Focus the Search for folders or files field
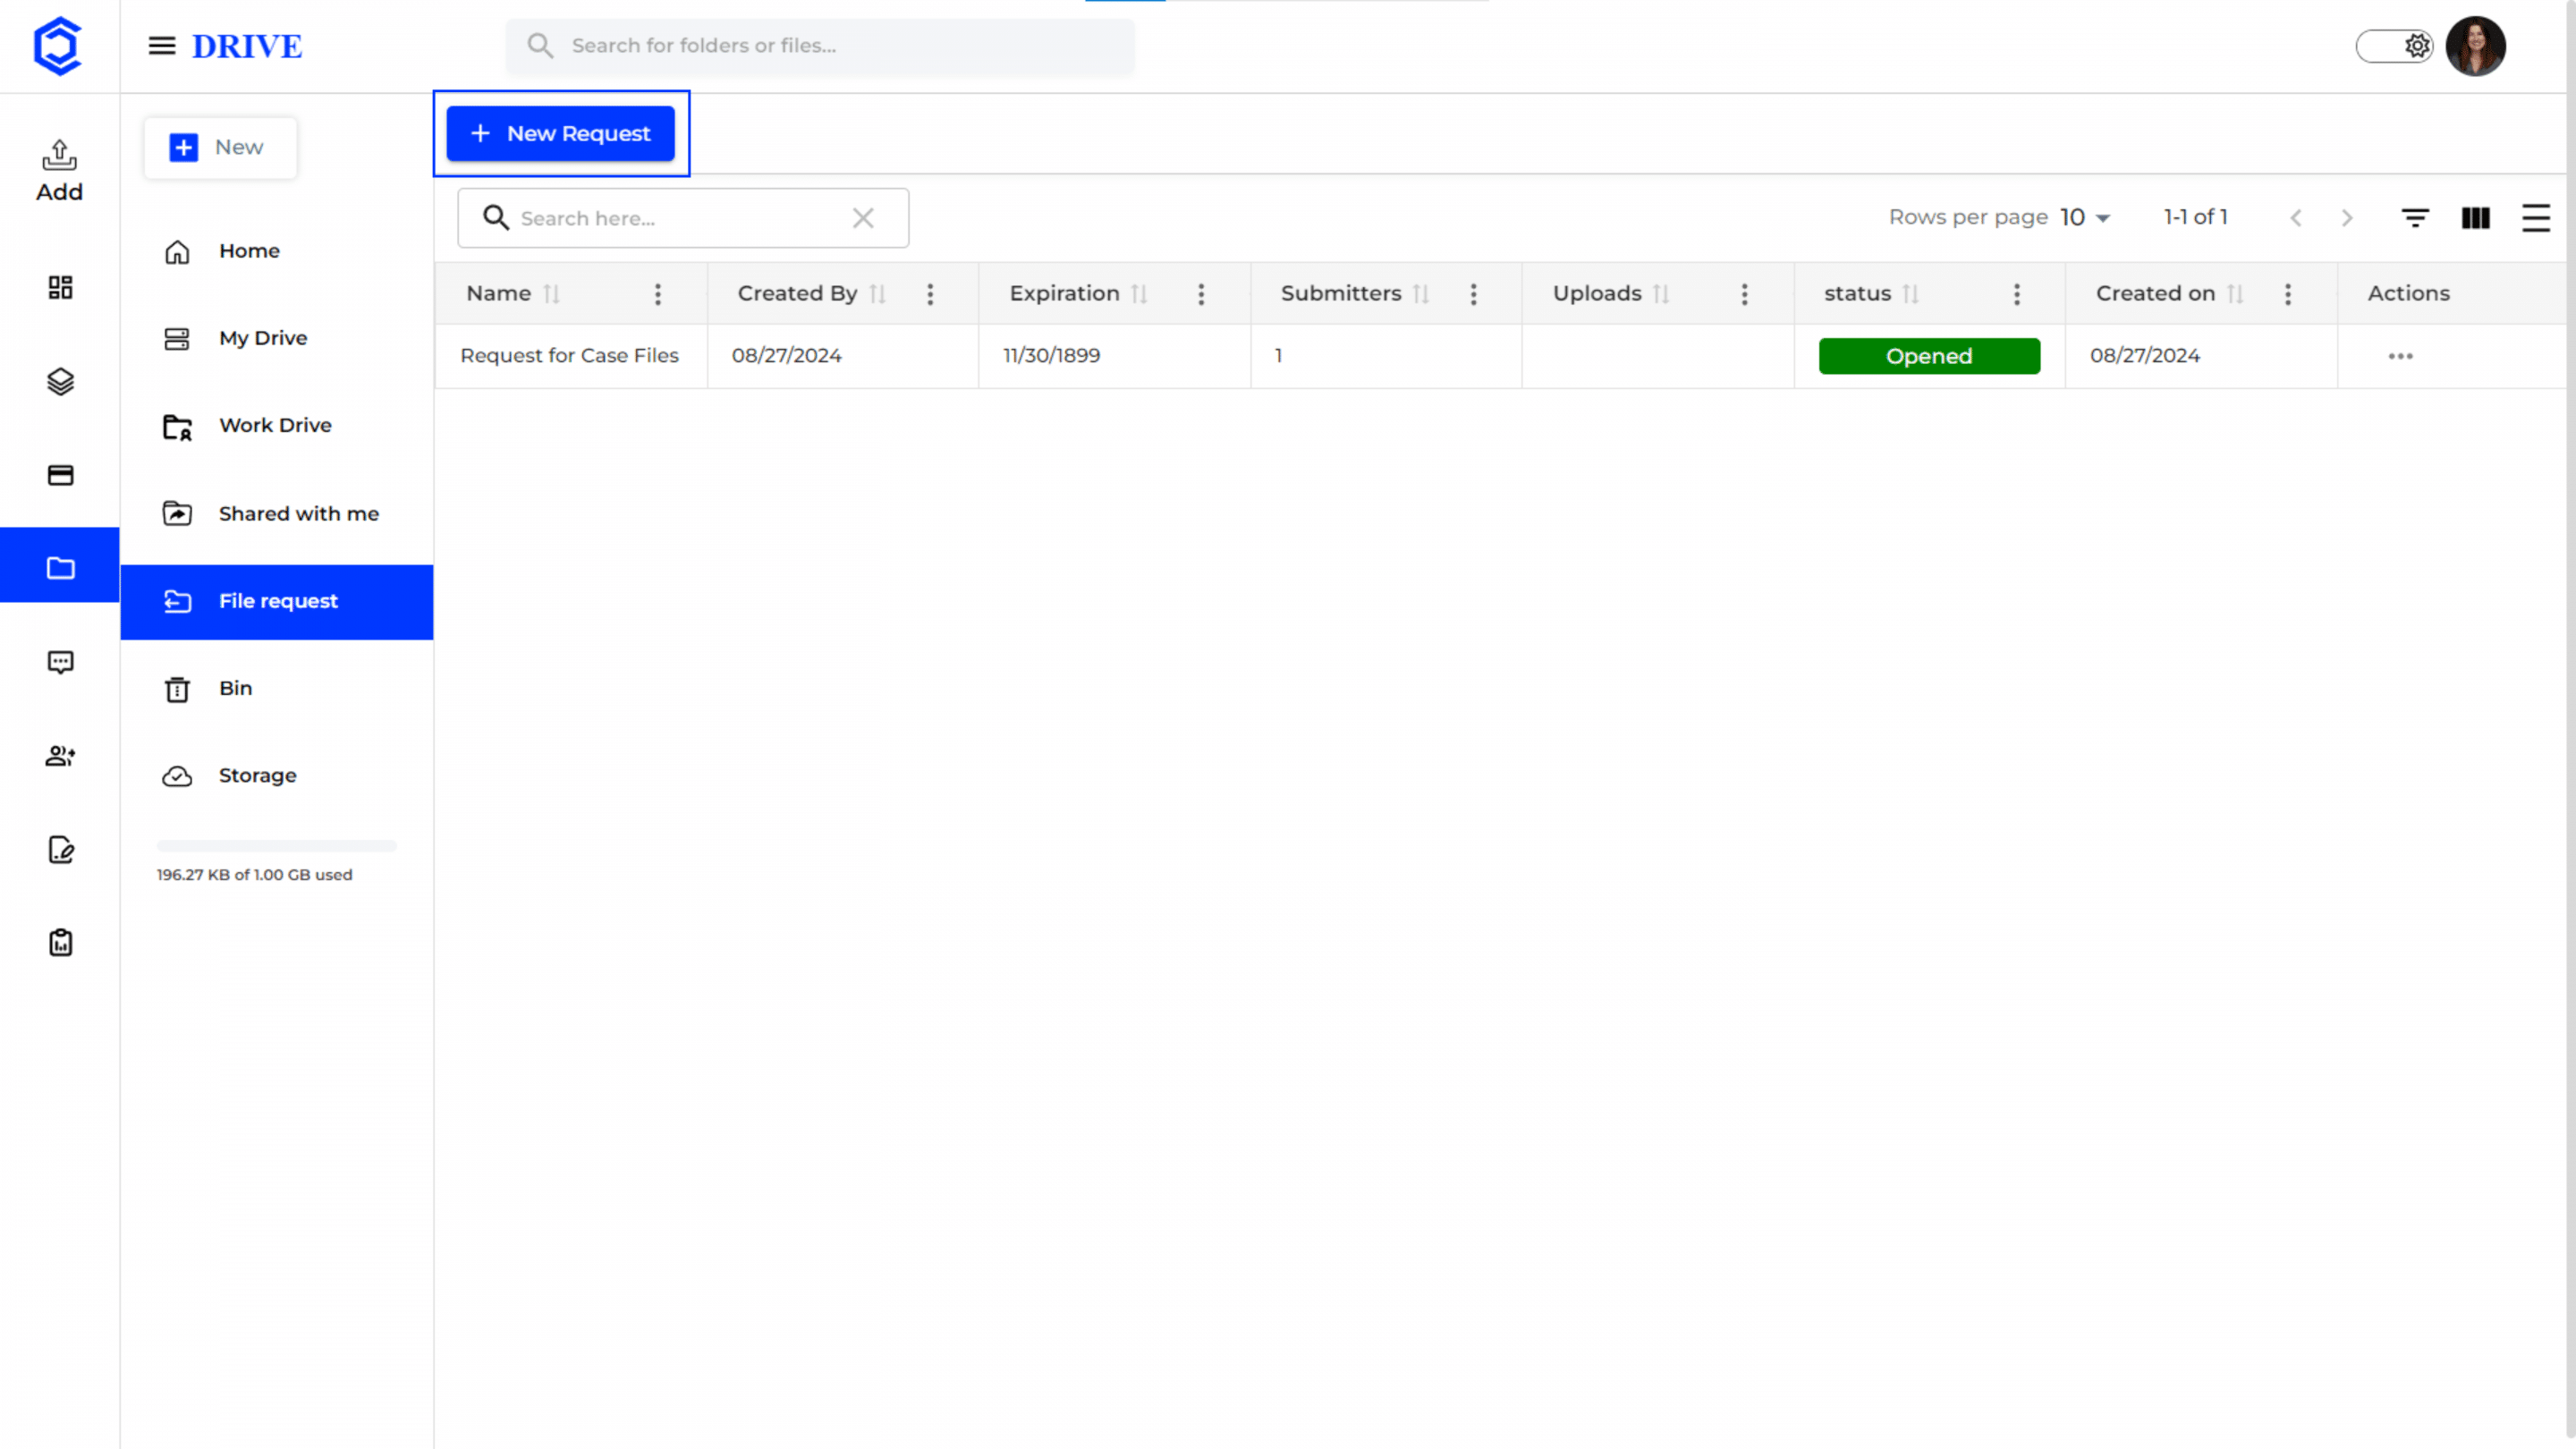The image size is (2576, 1449). click(820, 46)
